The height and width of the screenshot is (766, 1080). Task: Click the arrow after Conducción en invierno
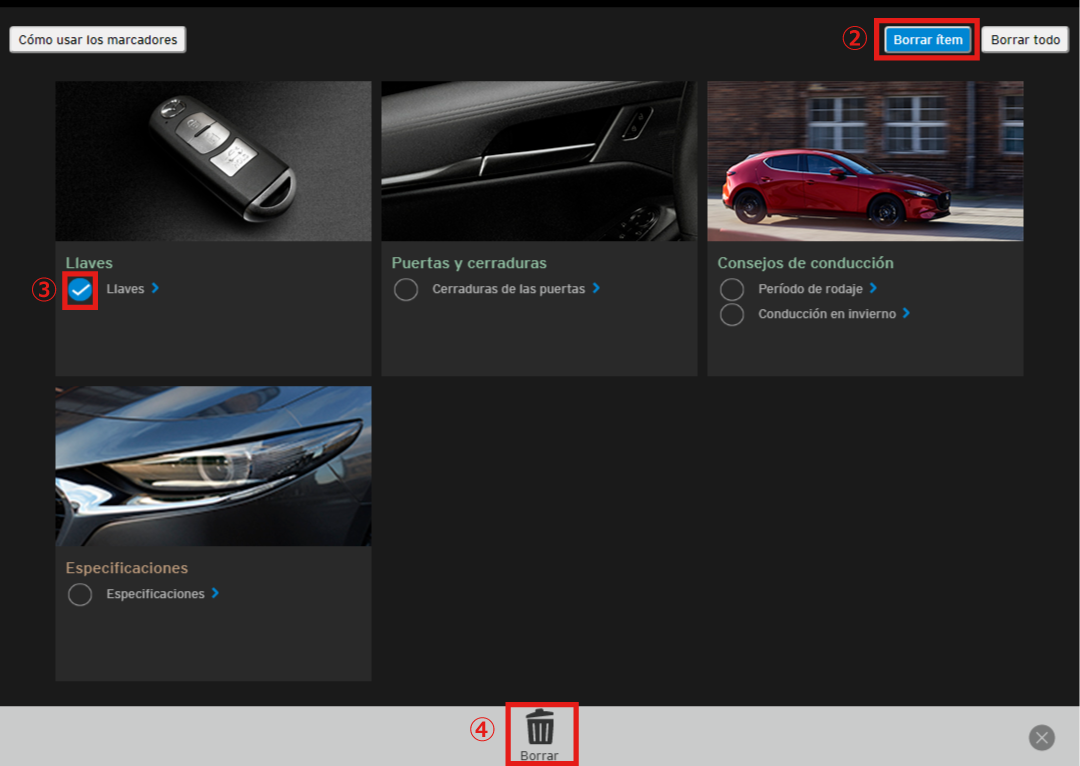point(906,313)
